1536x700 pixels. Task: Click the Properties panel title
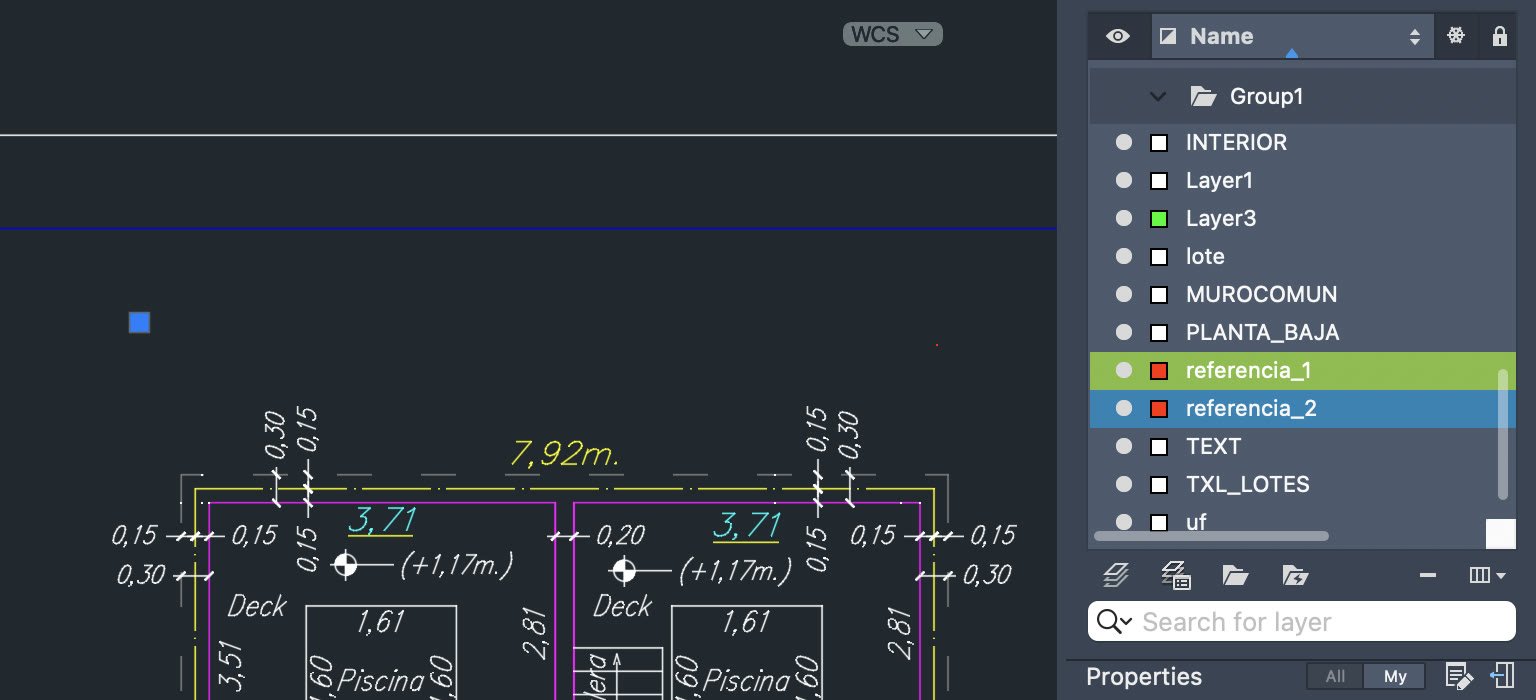coord(1144,677)
